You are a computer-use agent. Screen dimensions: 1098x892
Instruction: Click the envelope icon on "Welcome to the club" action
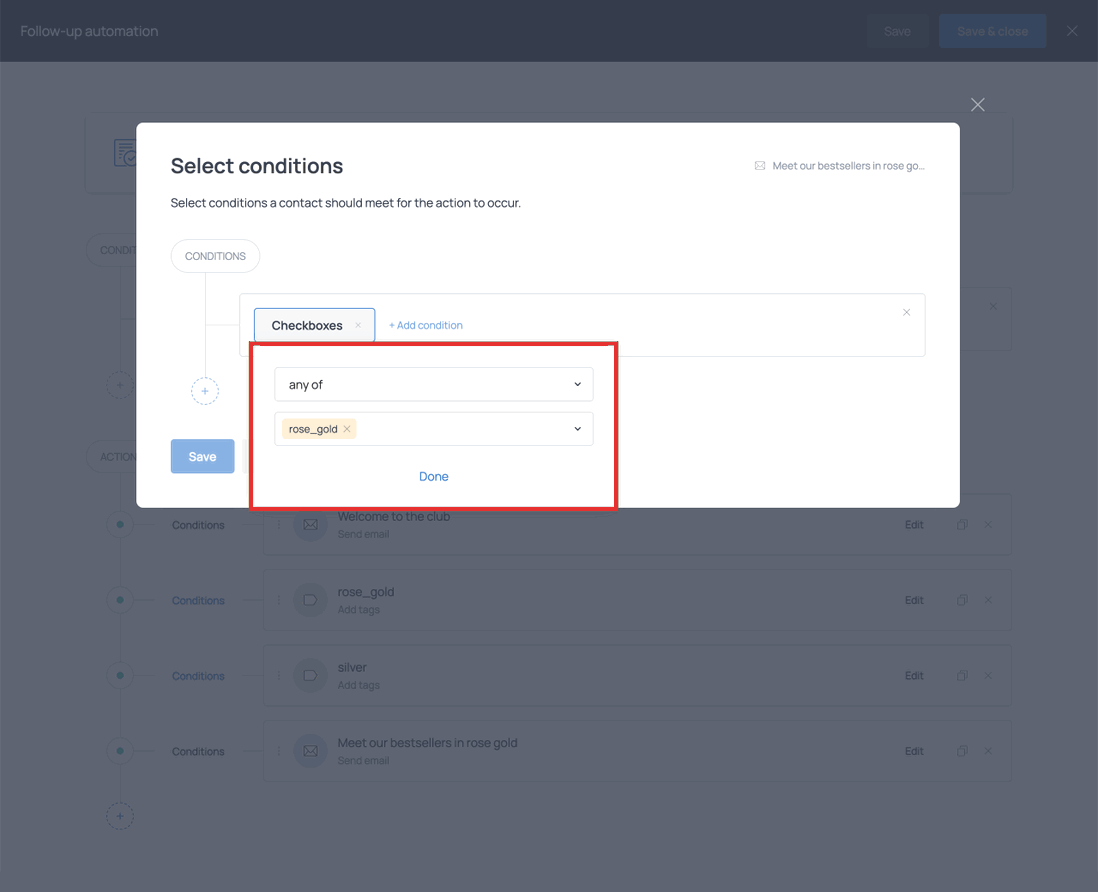[310, 524]
